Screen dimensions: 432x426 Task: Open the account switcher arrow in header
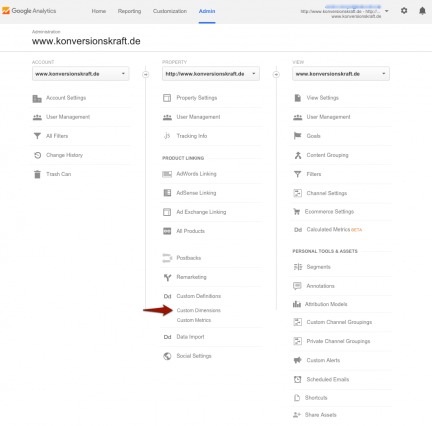[387, 11]
